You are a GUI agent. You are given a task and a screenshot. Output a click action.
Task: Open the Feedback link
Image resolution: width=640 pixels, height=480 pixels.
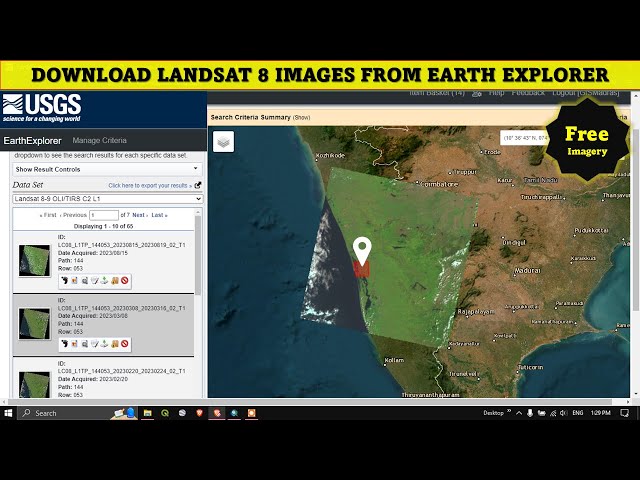point(528,93)
